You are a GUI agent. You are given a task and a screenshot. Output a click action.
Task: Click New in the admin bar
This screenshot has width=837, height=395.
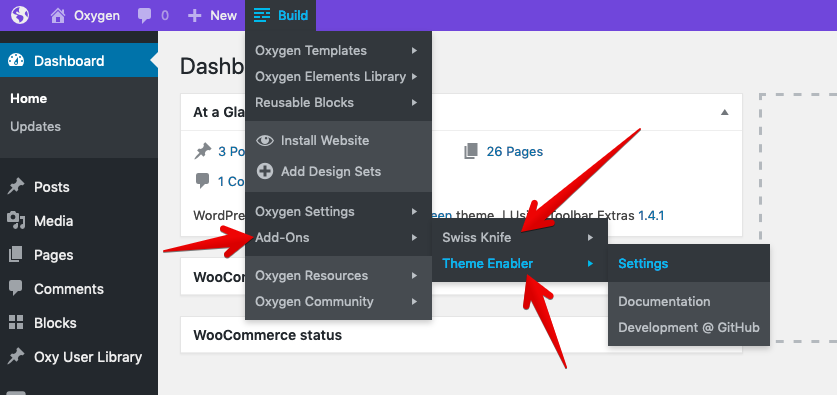tap(223, 15)
